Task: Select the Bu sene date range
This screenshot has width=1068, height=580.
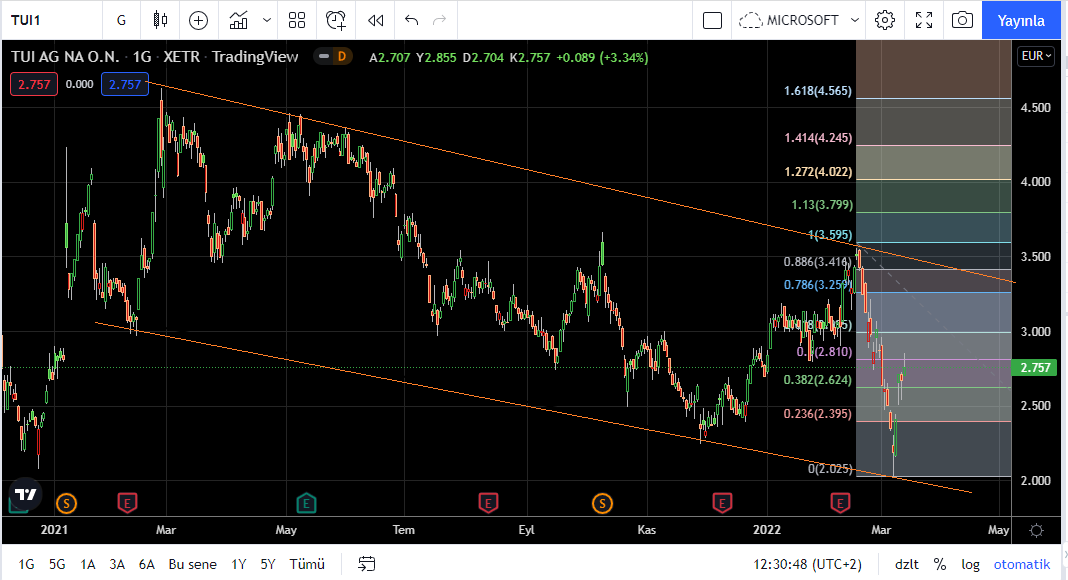Action: tap(192, 564)
